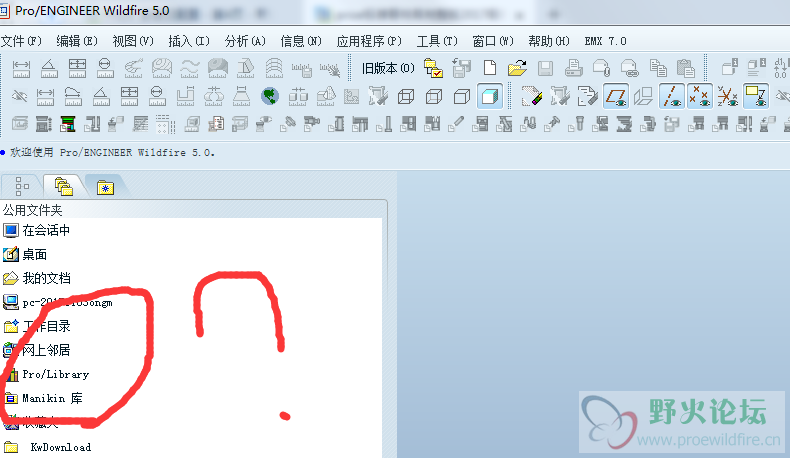Click the 欢迎使用 Pro/ENGINEER Wildfire 5.0 message

(x=112, y=152)
